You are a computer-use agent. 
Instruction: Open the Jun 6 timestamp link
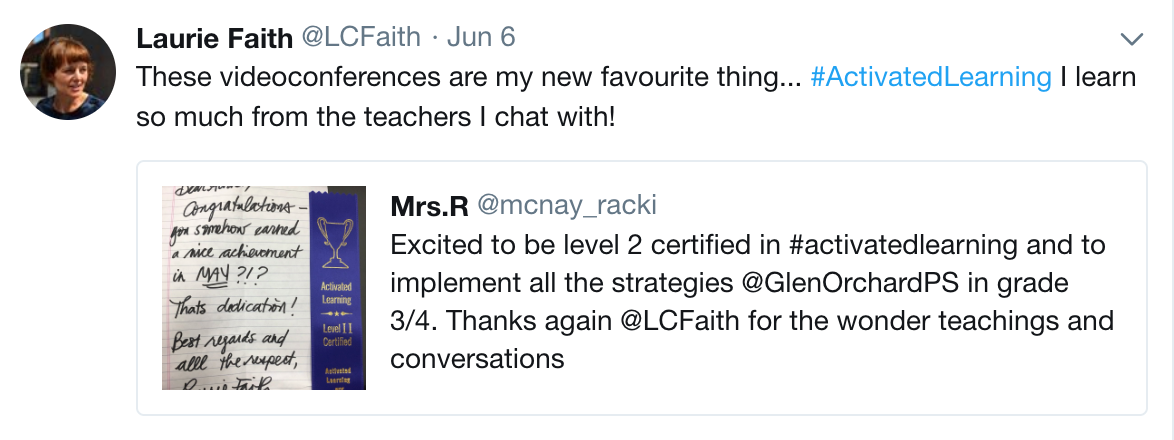pos(481,38)
